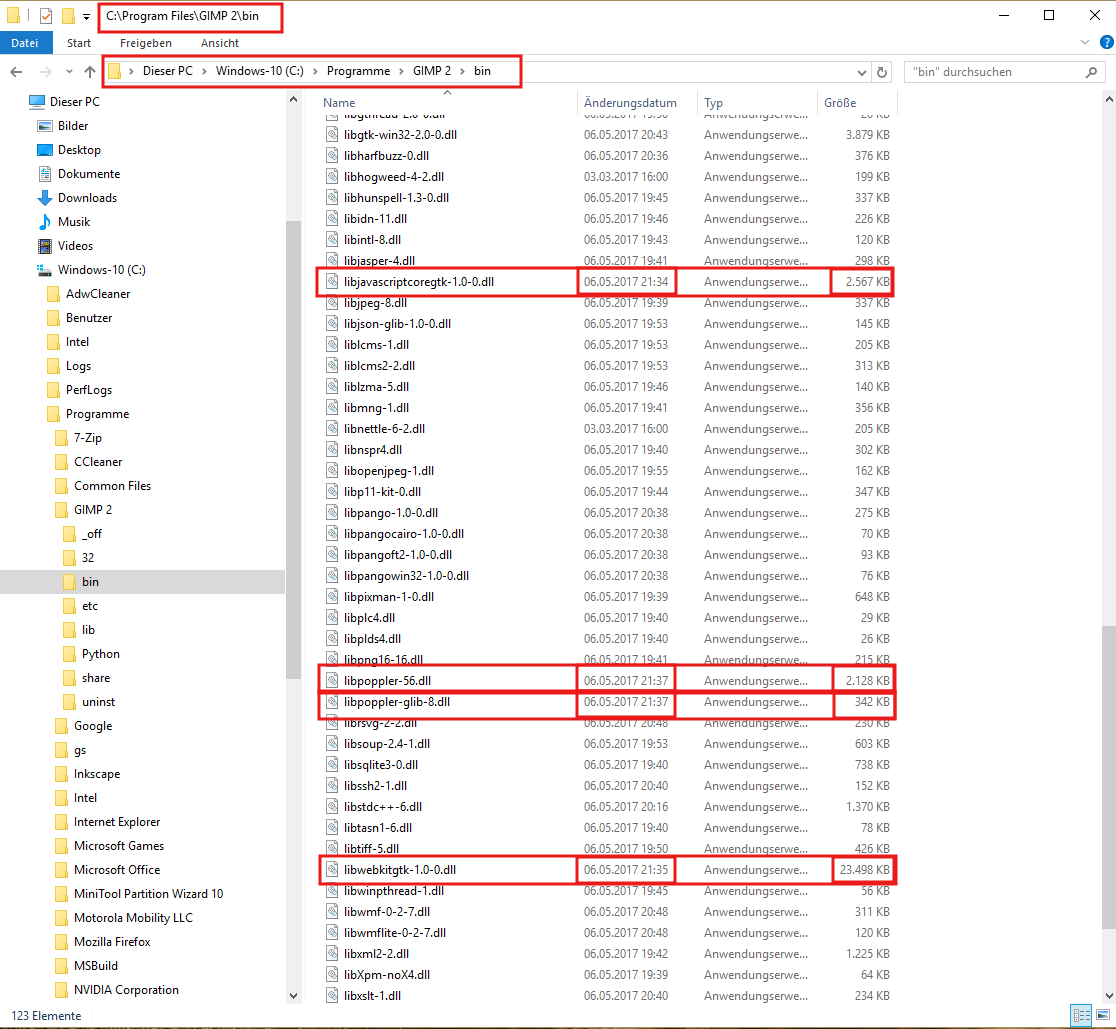Open the Benutzer folder in the tree
This screenshot has height=1029, width=1116.
pos(89,318)
